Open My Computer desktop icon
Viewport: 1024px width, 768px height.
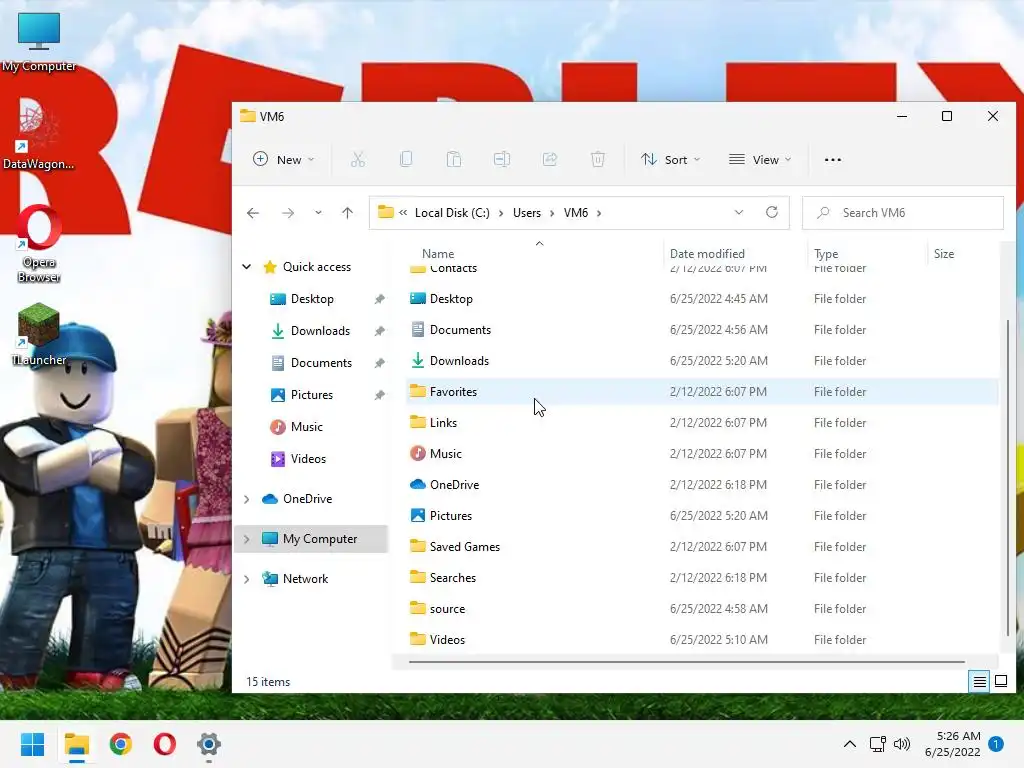[39, 42]
